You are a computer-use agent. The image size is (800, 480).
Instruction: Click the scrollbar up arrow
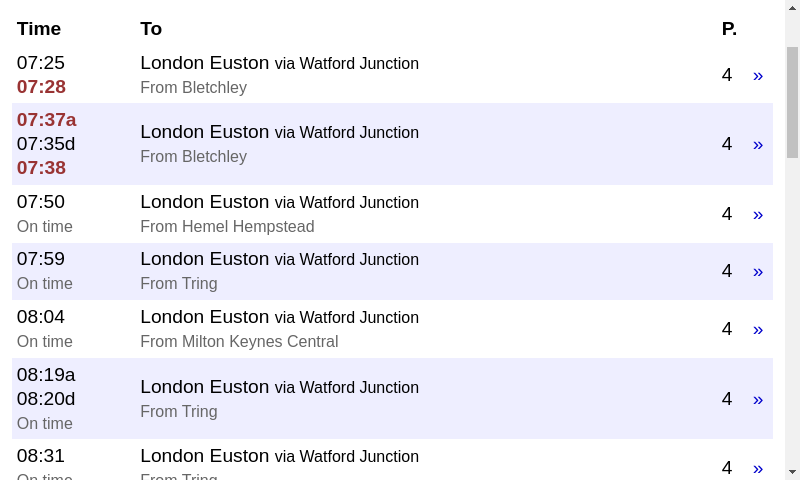click(792, 7)
